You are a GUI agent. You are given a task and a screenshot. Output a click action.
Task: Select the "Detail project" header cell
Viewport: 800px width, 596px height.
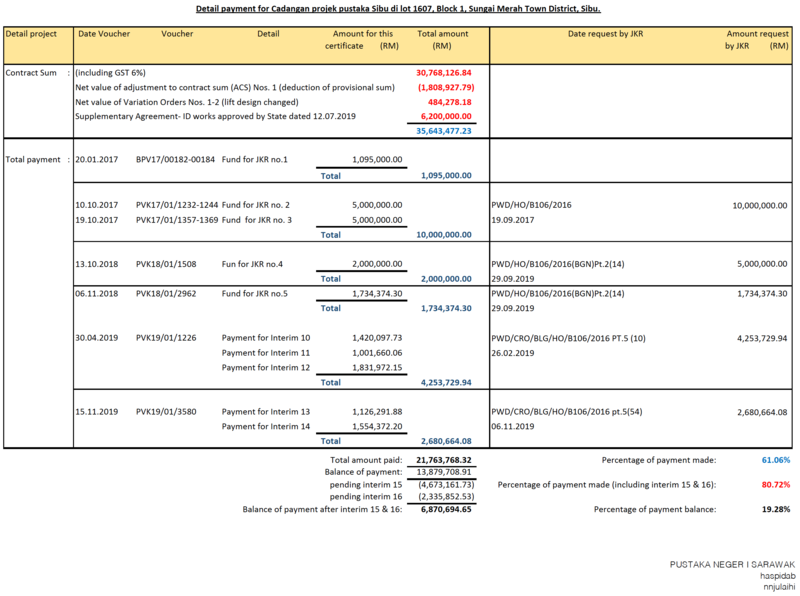pyautogui.click(x=30, y=34)
